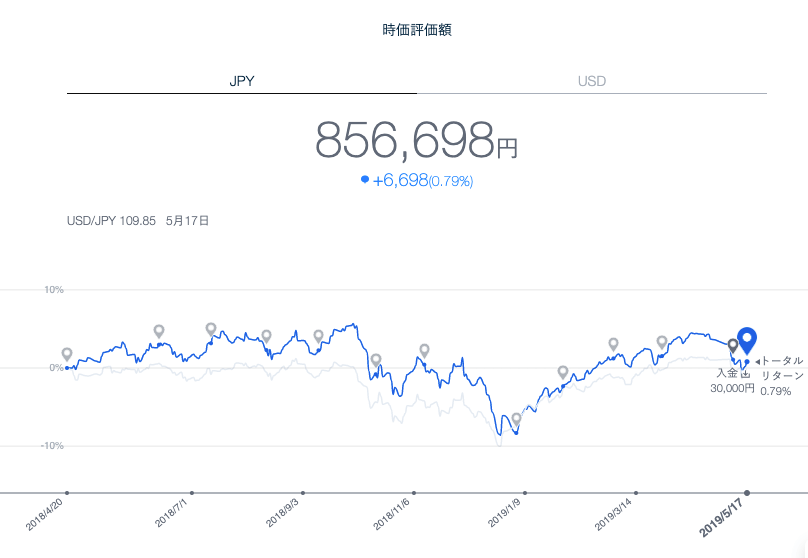The image size is (808, 558).
Task: Click the 2018/4/20 date label
Action: point(49,512)
